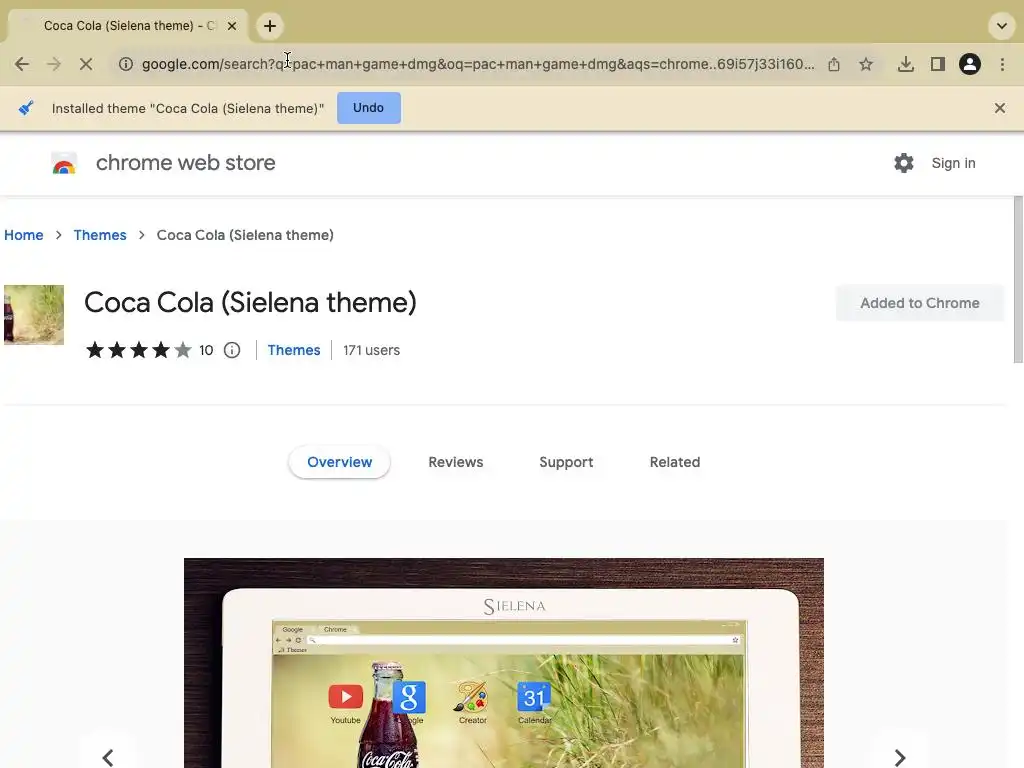
Task: Open web store settings gear
Action: [x=904, y=163]
